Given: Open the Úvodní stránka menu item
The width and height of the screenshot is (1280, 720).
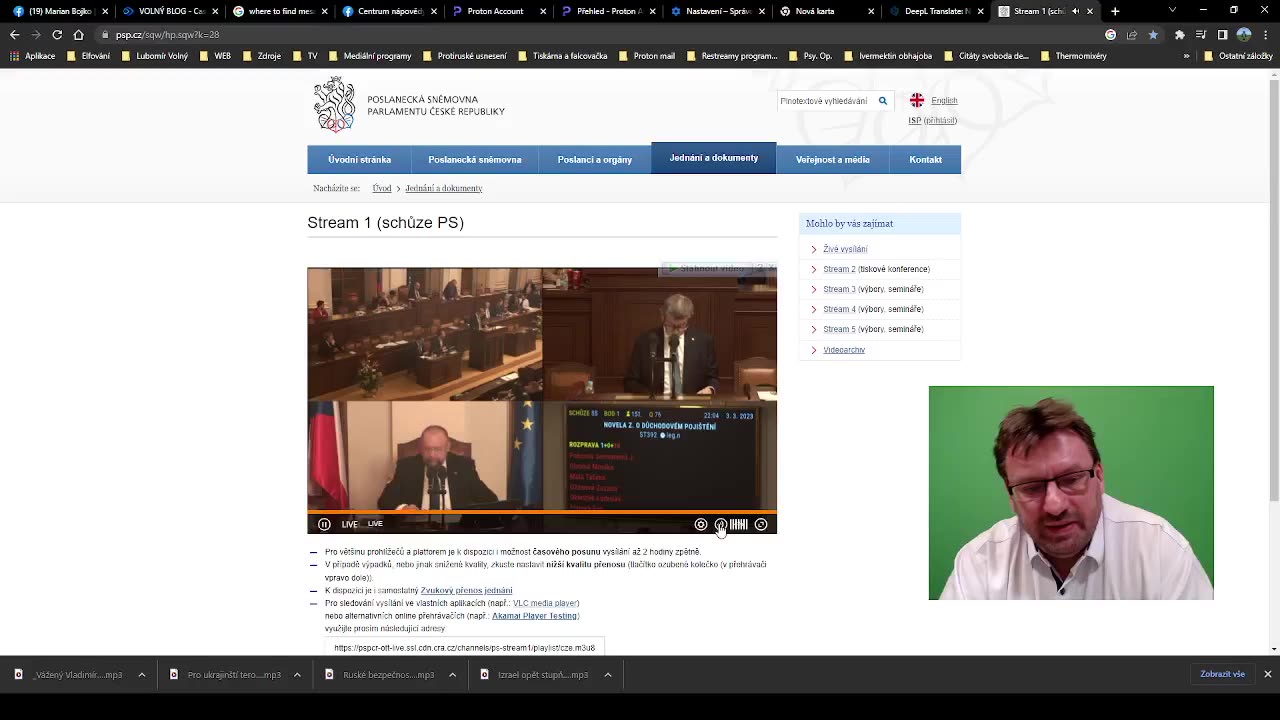Looking at the screenshot, I should pos(359,160).
